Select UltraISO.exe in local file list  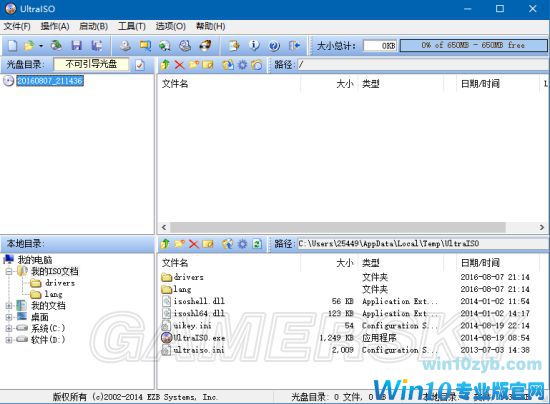199,338
